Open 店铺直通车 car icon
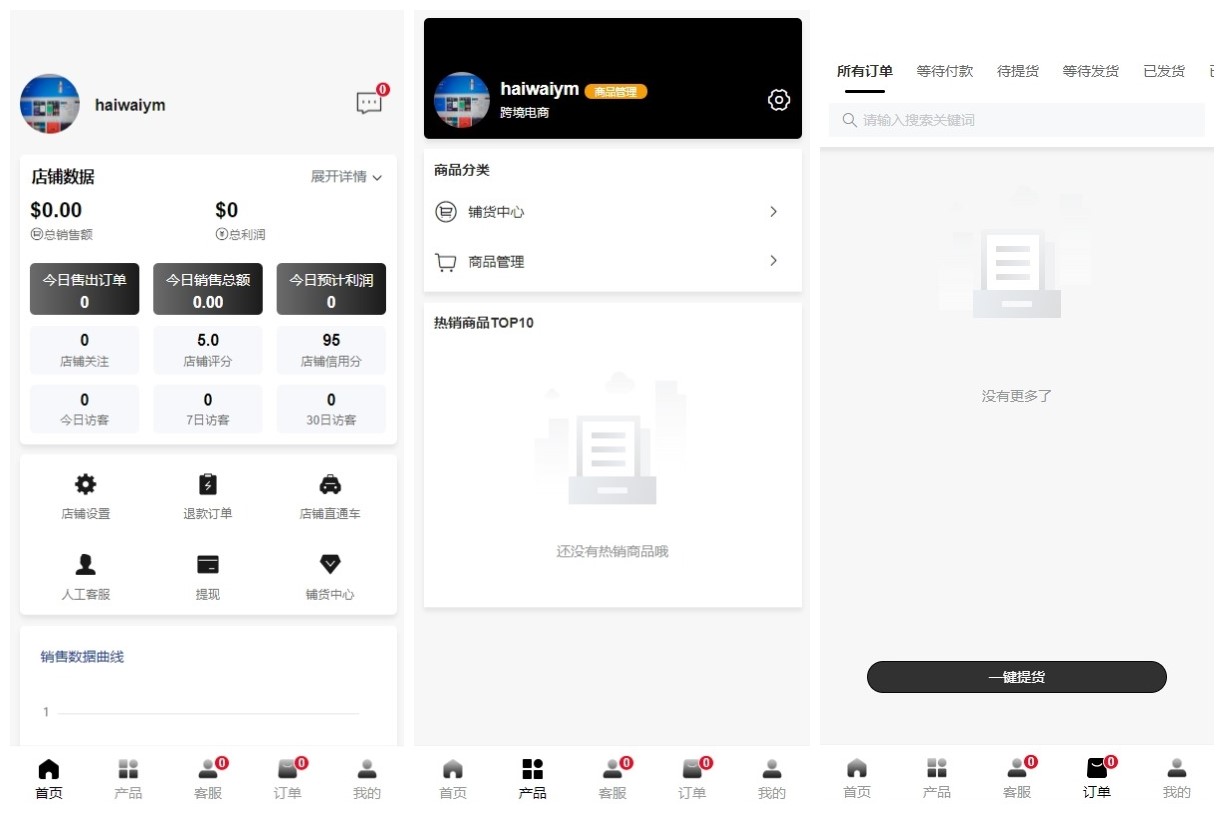Image resolution: width=1224 pixels, height=814 pixels. (330, 485)
